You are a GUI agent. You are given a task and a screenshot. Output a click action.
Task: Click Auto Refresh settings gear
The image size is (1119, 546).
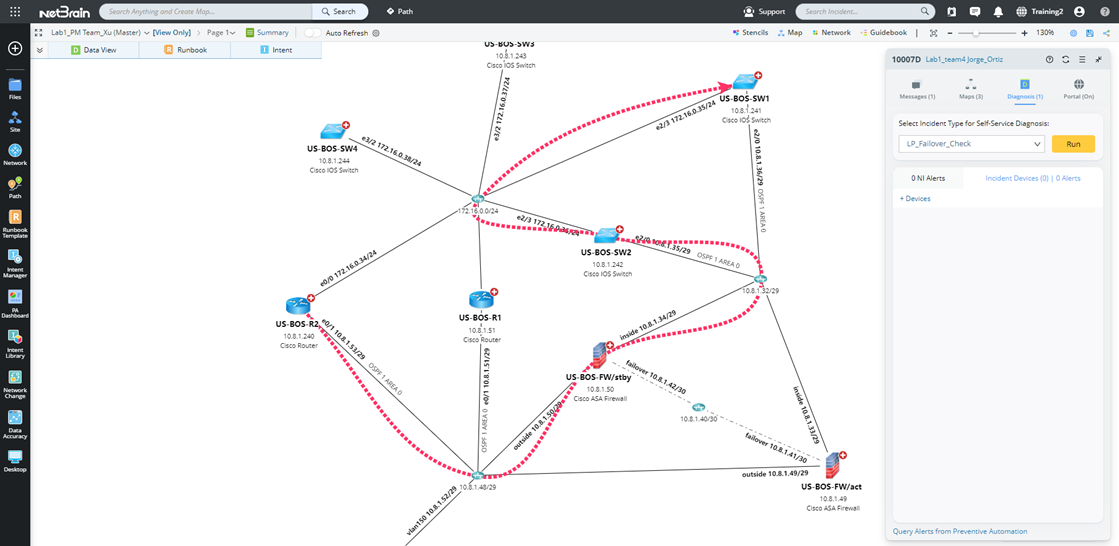tap(376, 33)
